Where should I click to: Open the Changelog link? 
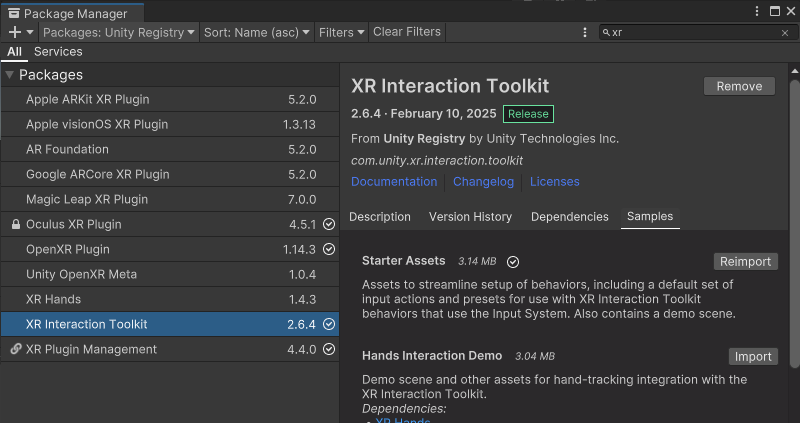pos(483,182)
